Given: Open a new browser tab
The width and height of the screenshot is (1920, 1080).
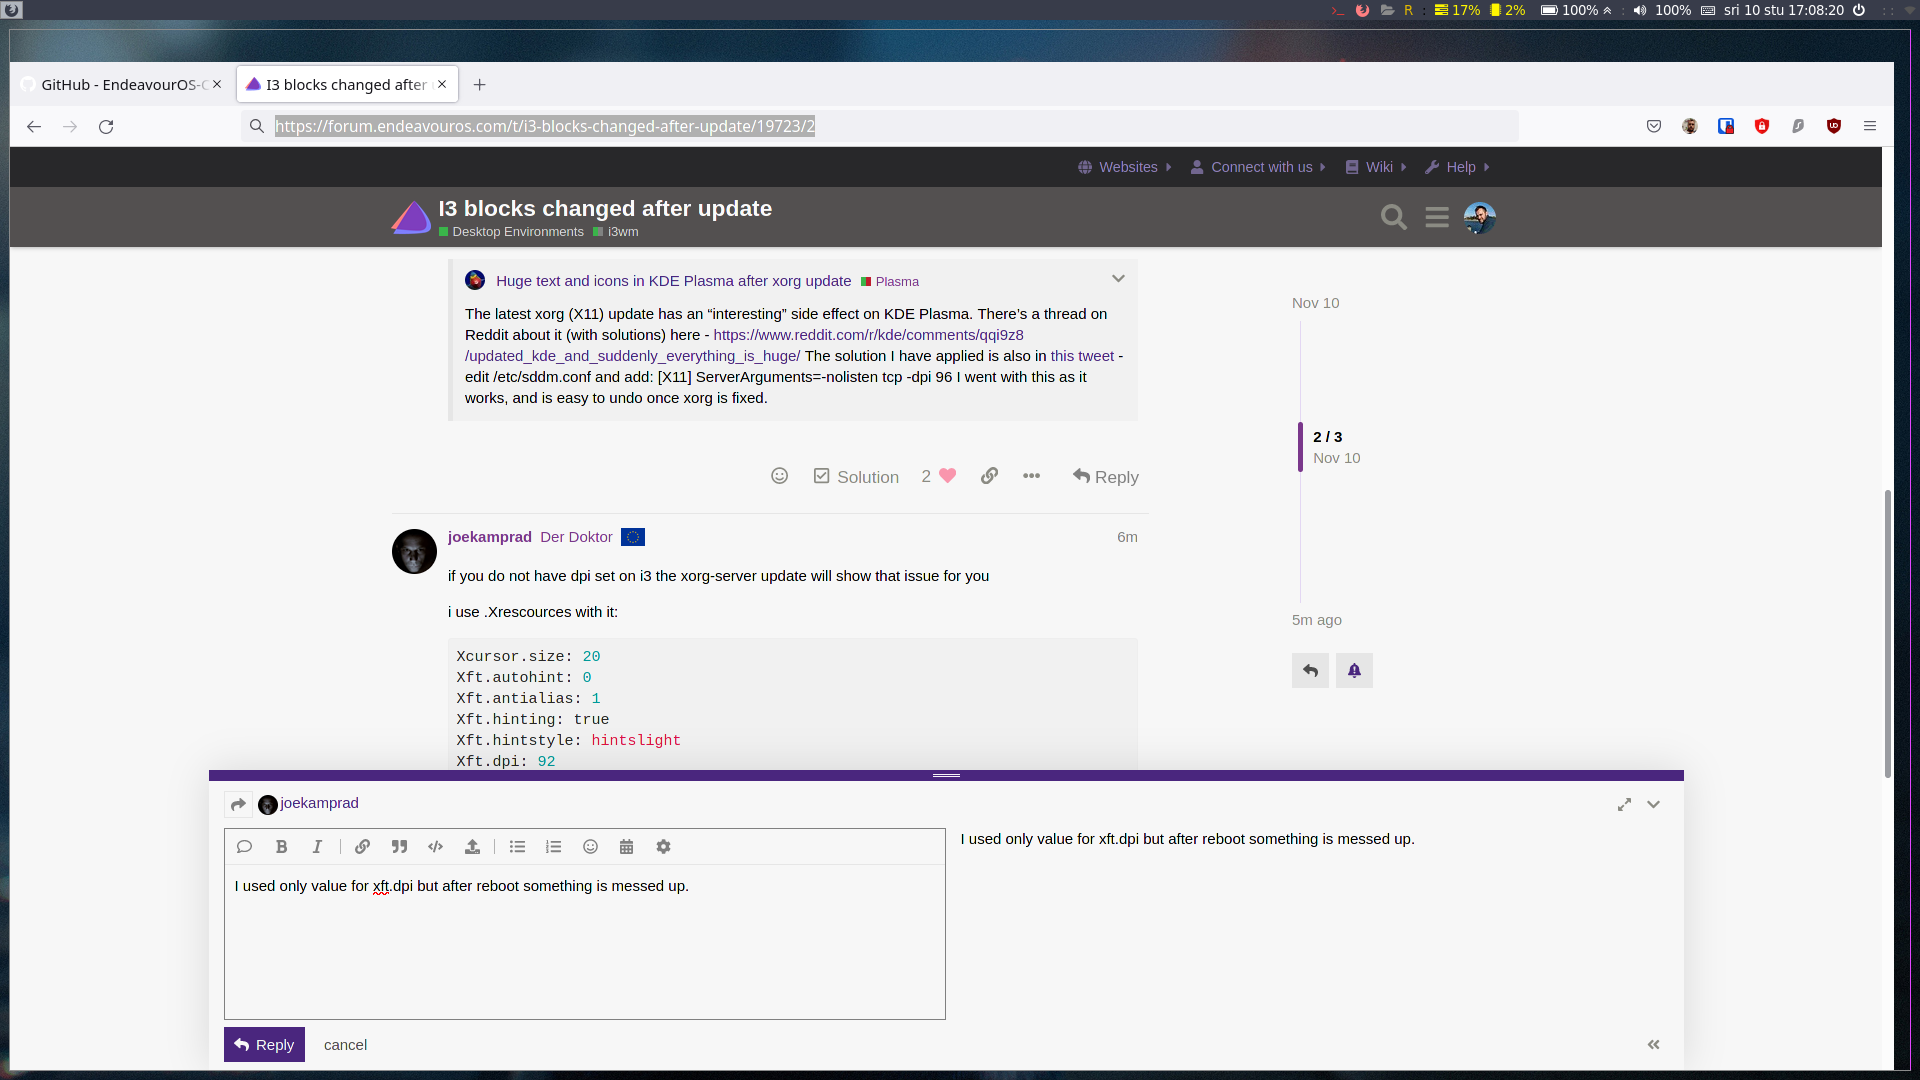Looking at the screenshot, I should click(480, 85).
